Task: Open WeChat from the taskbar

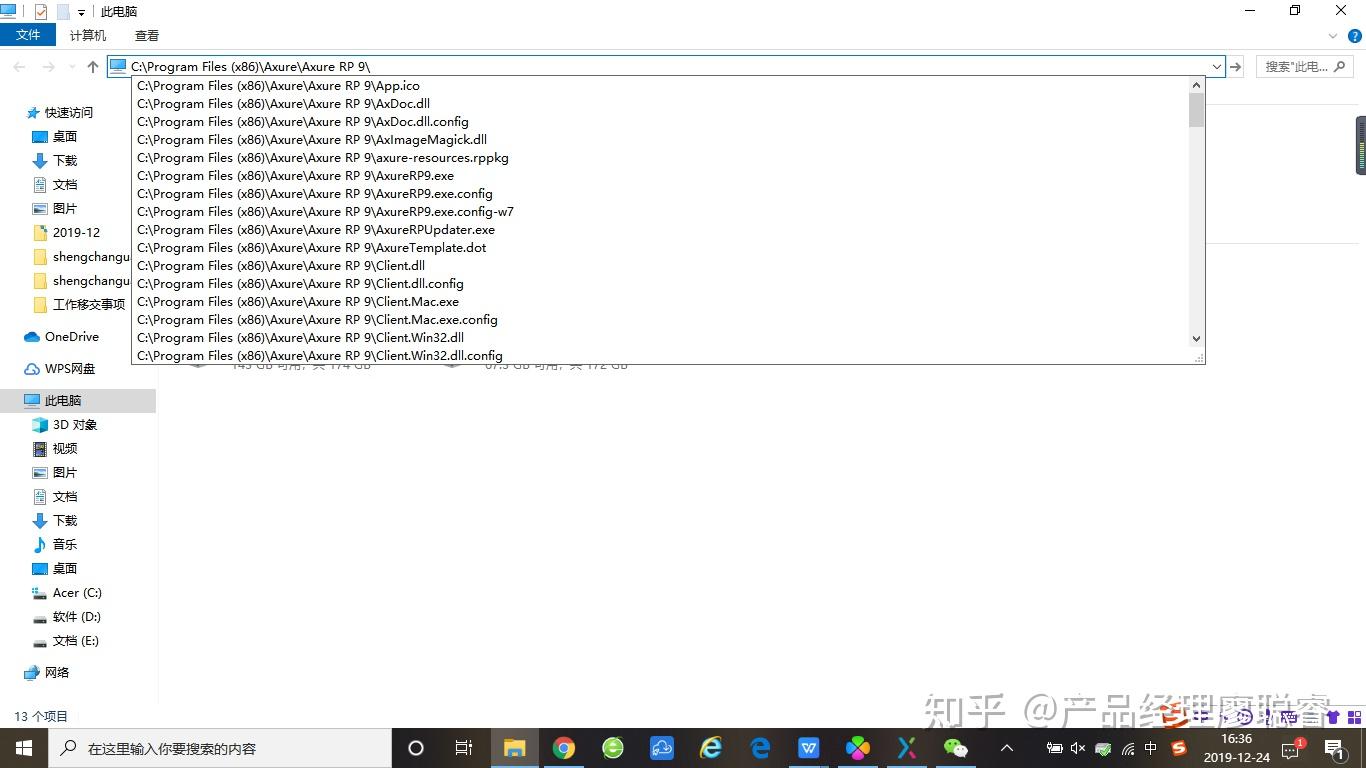Action: point(956,748)
